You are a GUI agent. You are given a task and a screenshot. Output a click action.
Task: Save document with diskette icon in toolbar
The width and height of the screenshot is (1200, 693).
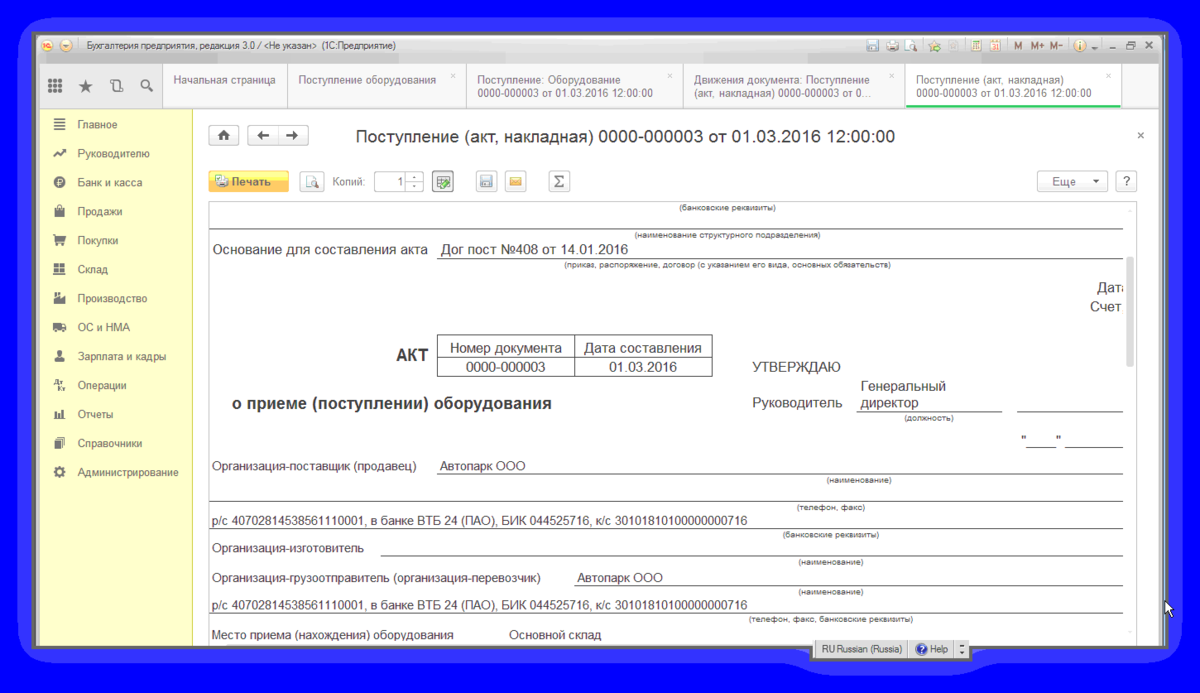click(x=486, y=182)
